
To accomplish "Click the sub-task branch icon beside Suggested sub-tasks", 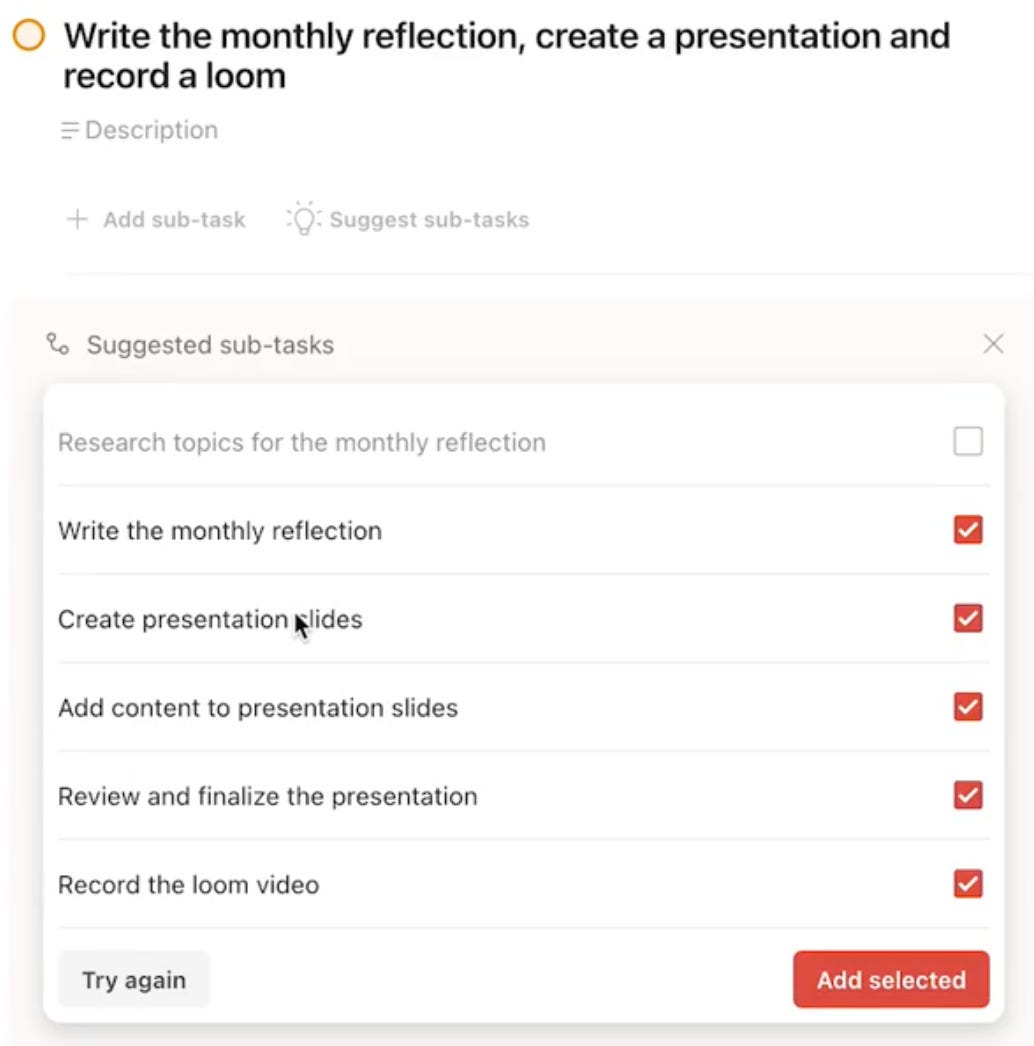I will coord(58,344).
